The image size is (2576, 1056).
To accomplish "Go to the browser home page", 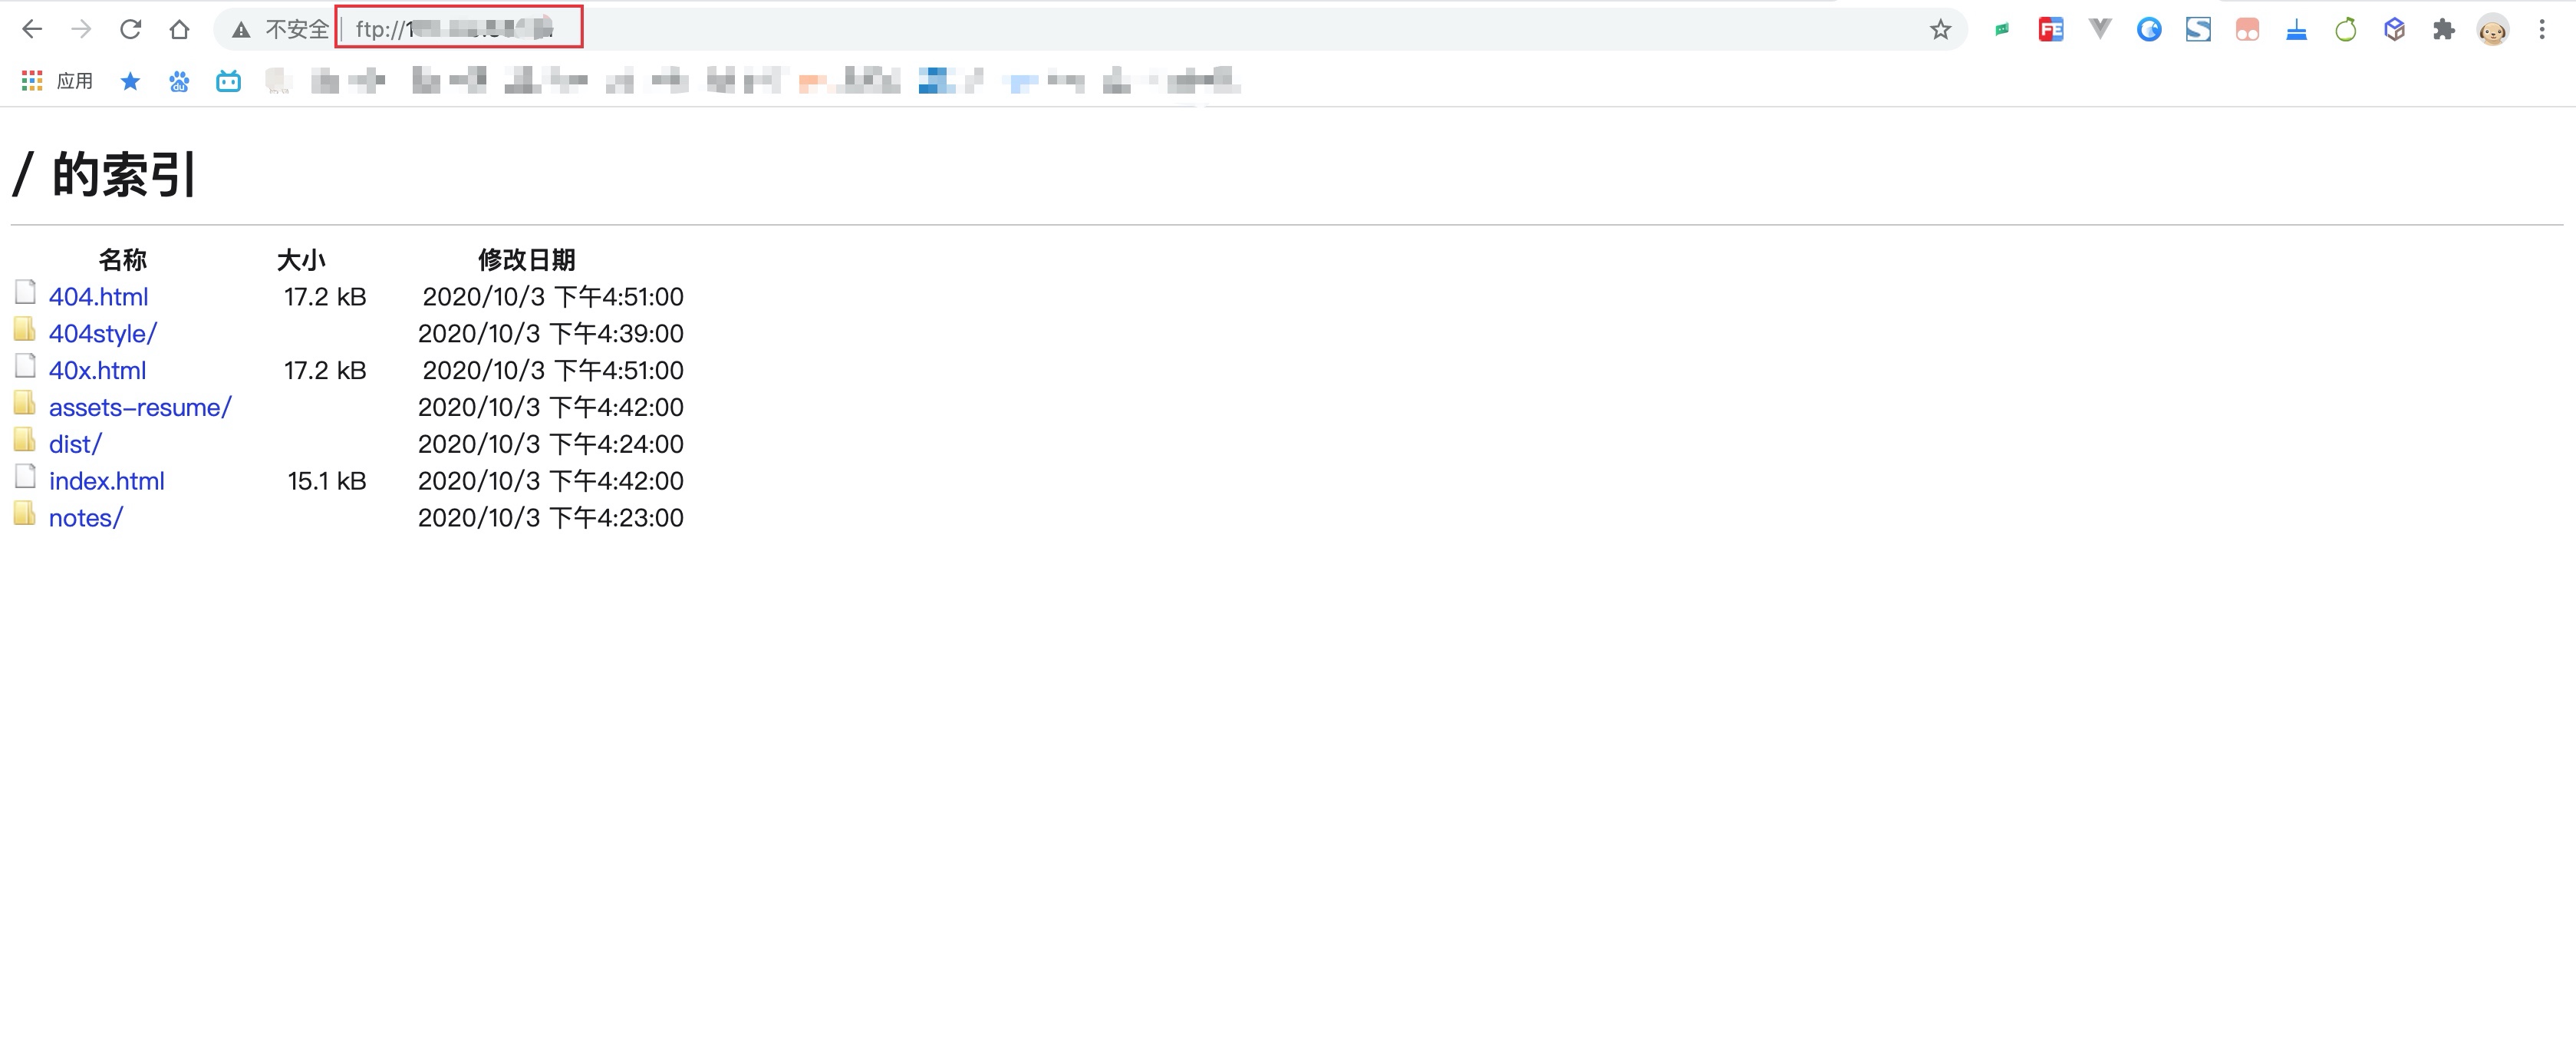I will [x=179, y=29].
